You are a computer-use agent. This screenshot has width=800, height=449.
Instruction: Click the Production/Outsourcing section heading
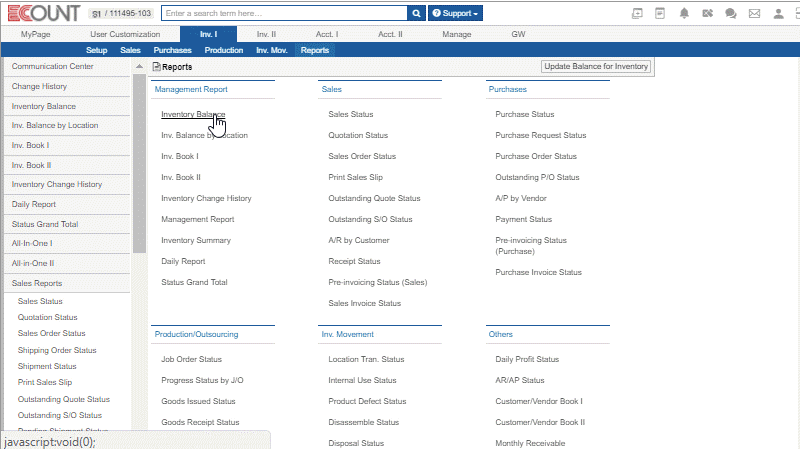click(x=196, y=334)
